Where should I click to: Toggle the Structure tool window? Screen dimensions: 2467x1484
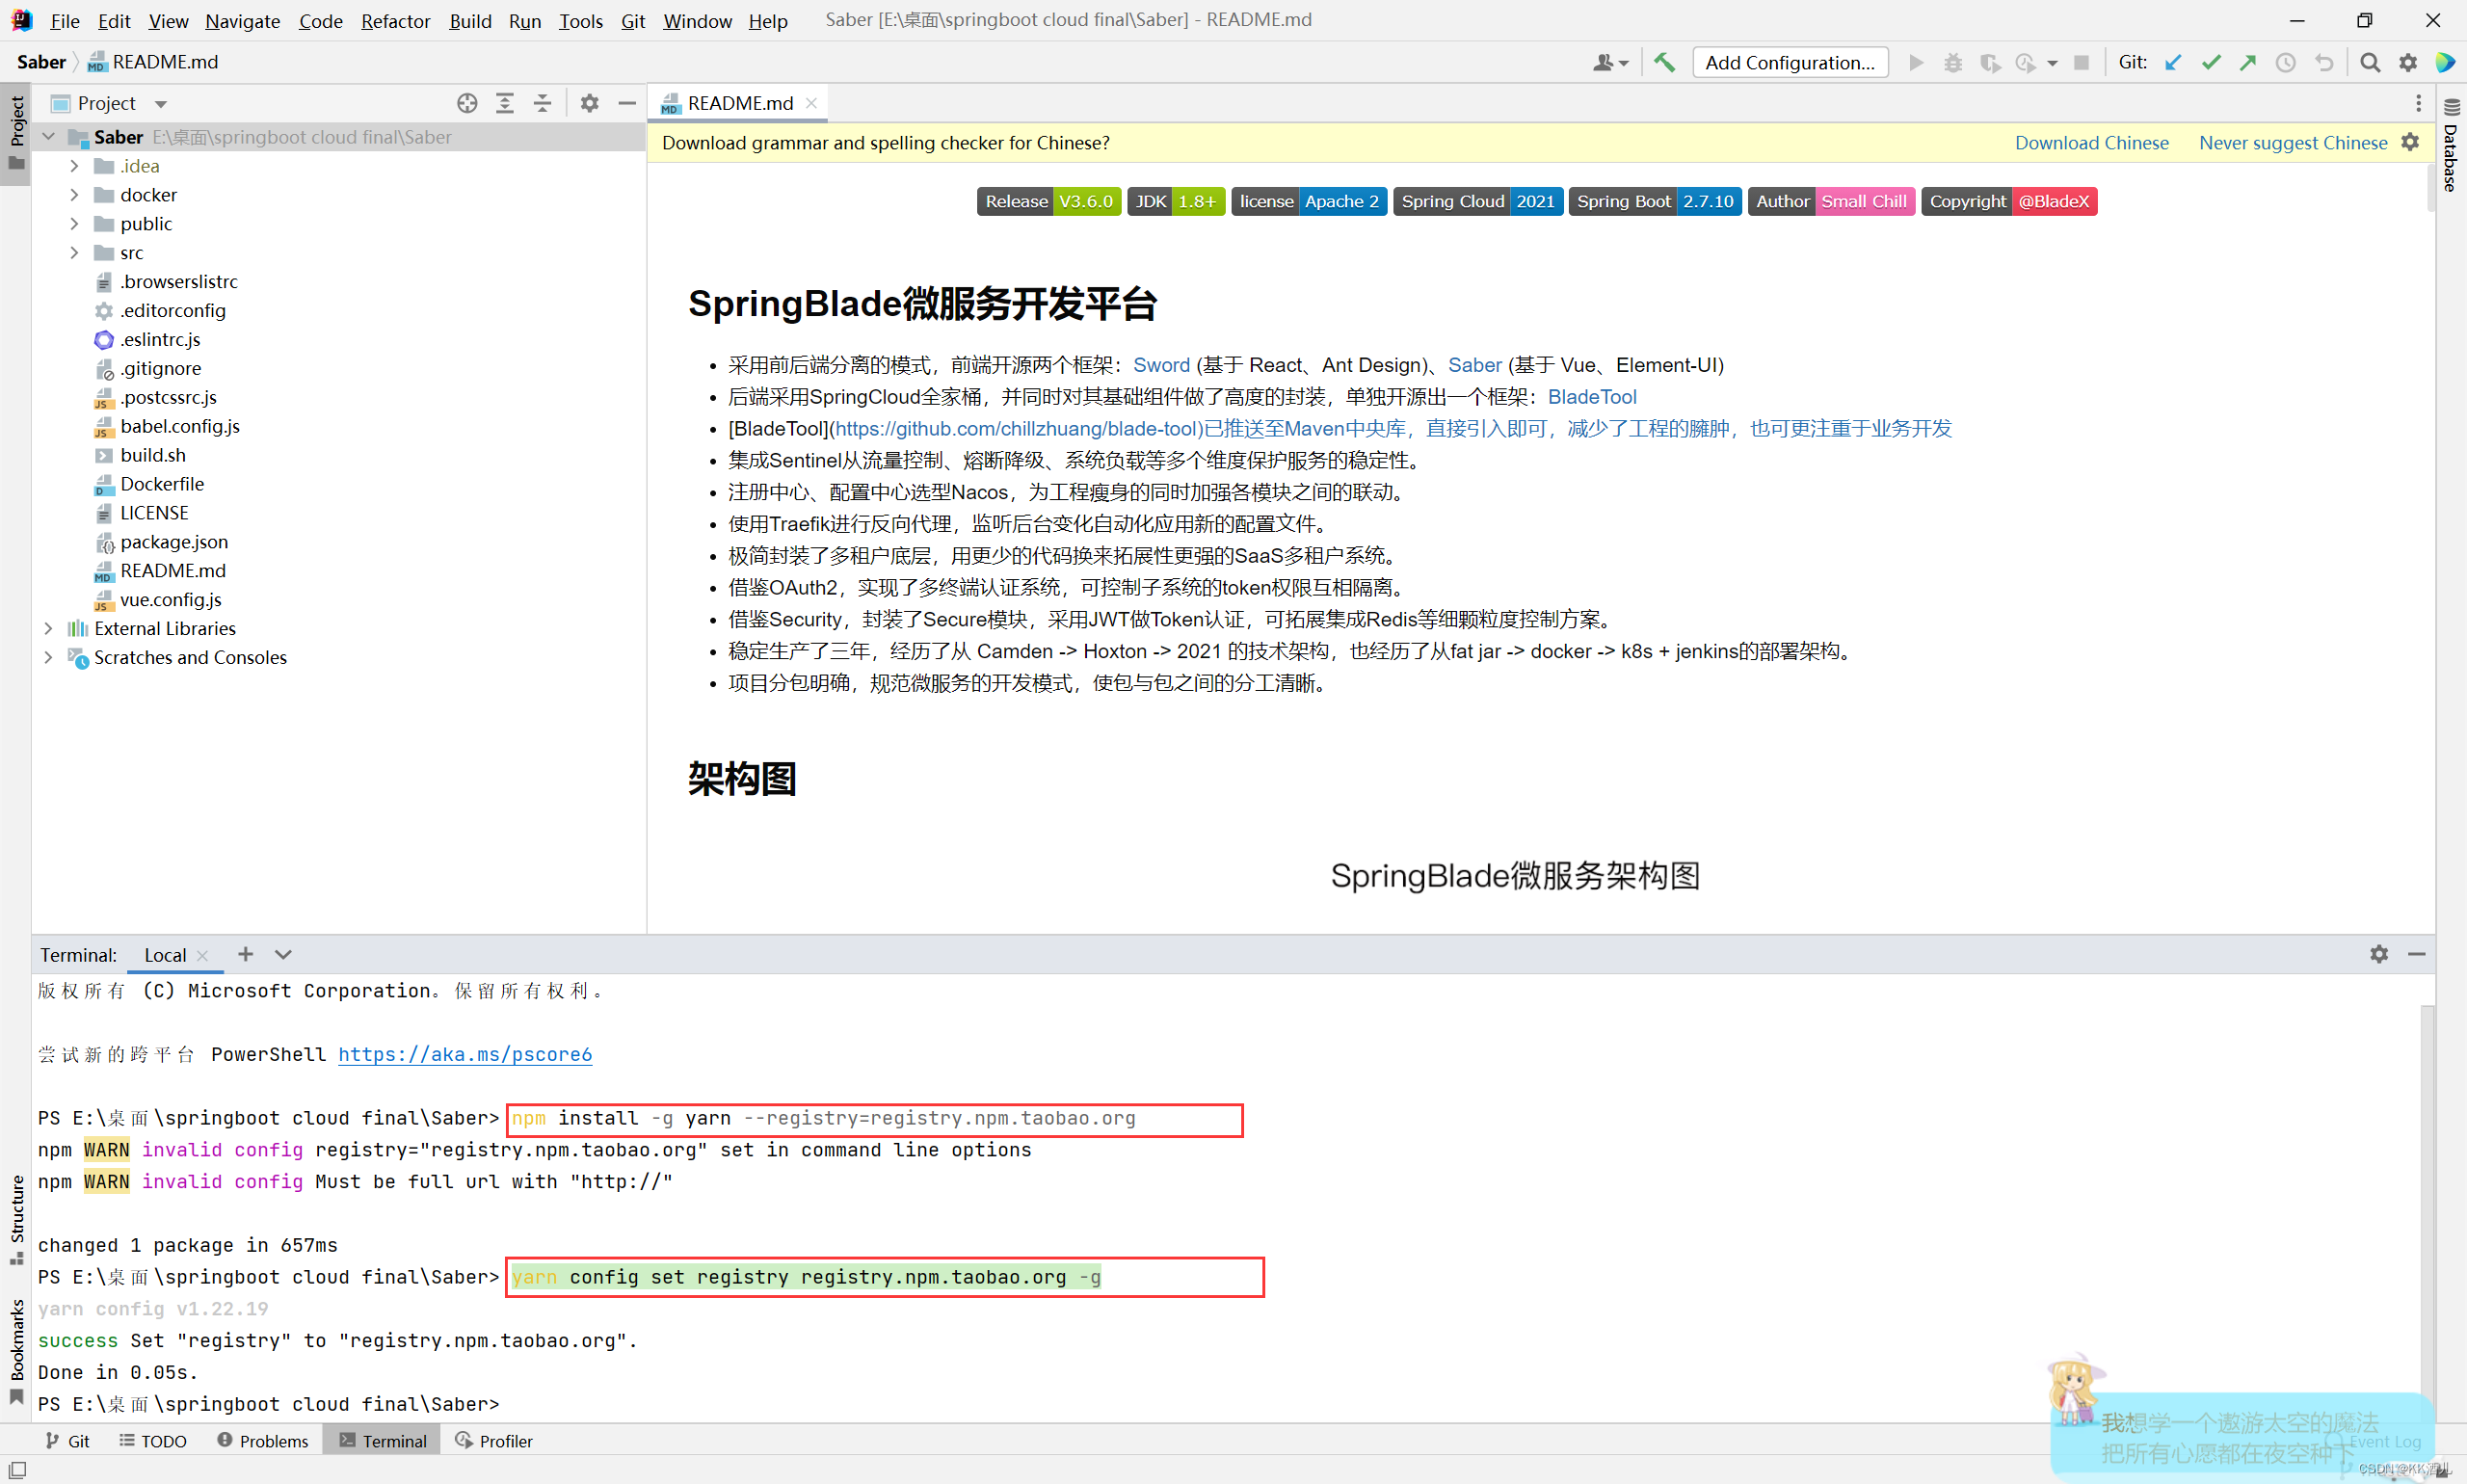pyautogui.click(x=17, y=1217)
